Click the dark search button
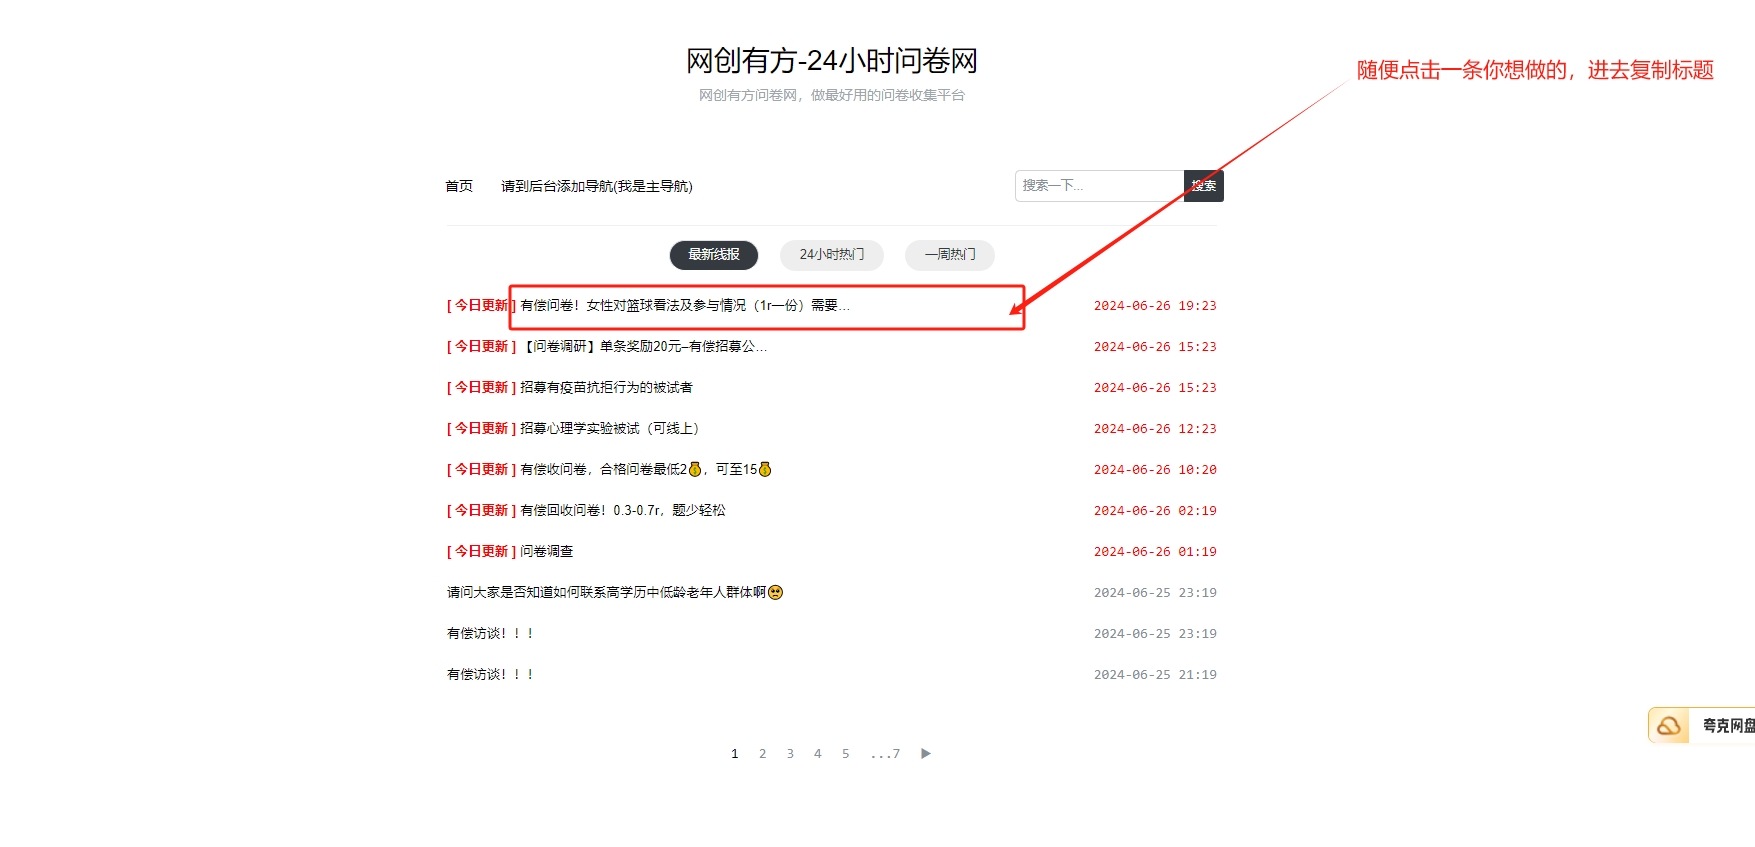The image size is (1755, 847). [x=1203, y=186]
